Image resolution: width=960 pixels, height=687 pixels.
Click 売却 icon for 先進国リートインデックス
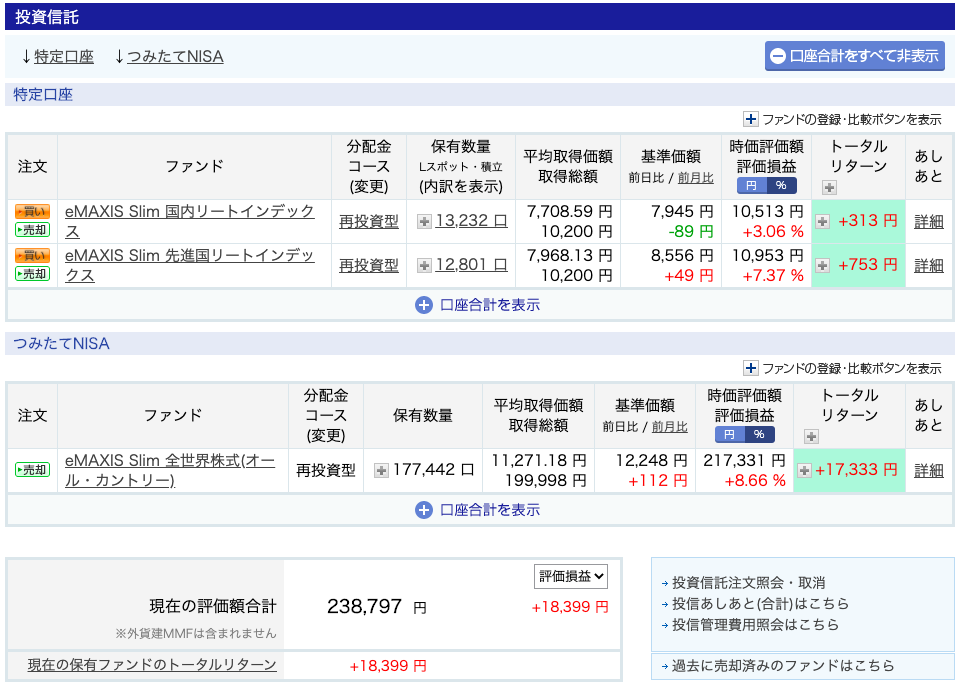coord(32,274)
